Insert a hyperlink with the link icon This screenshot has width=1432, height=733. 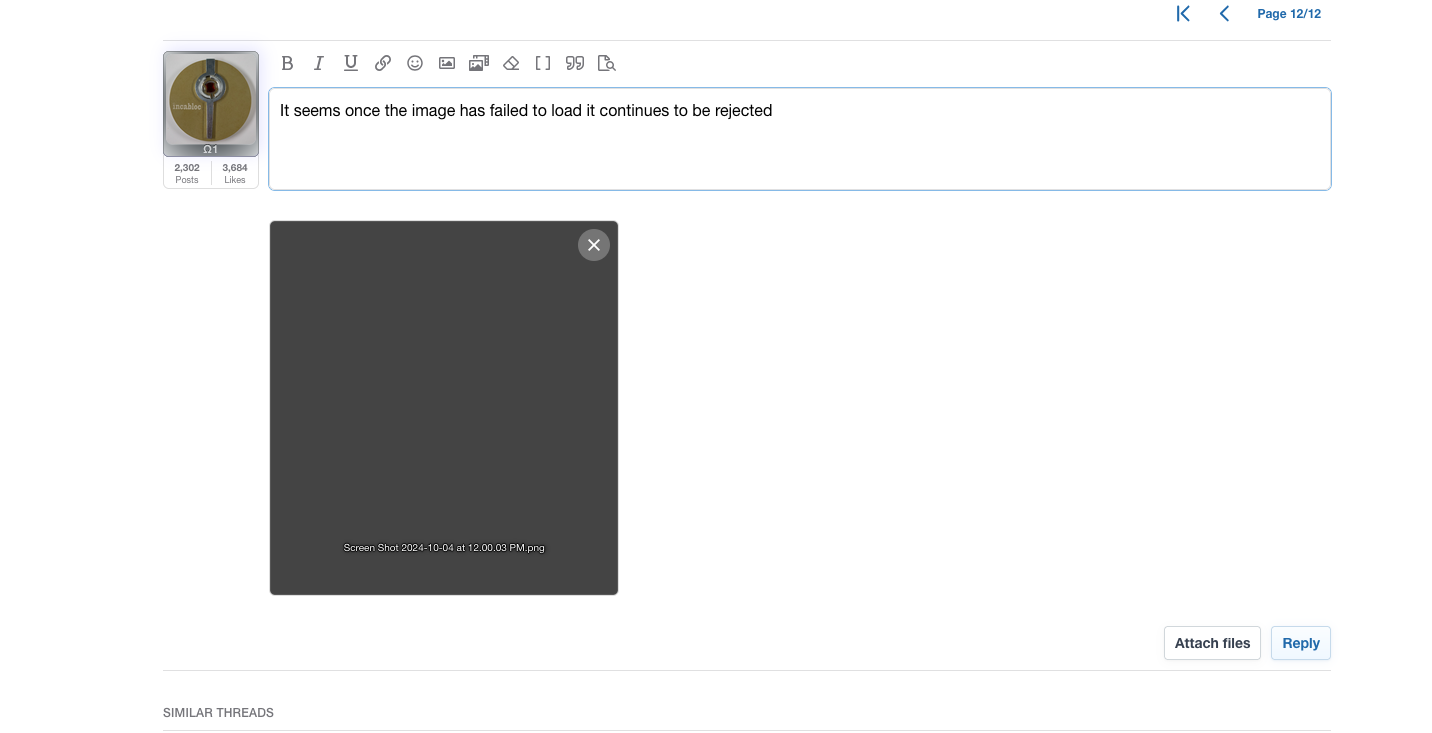pyautogui.click(x=383, y=63)
